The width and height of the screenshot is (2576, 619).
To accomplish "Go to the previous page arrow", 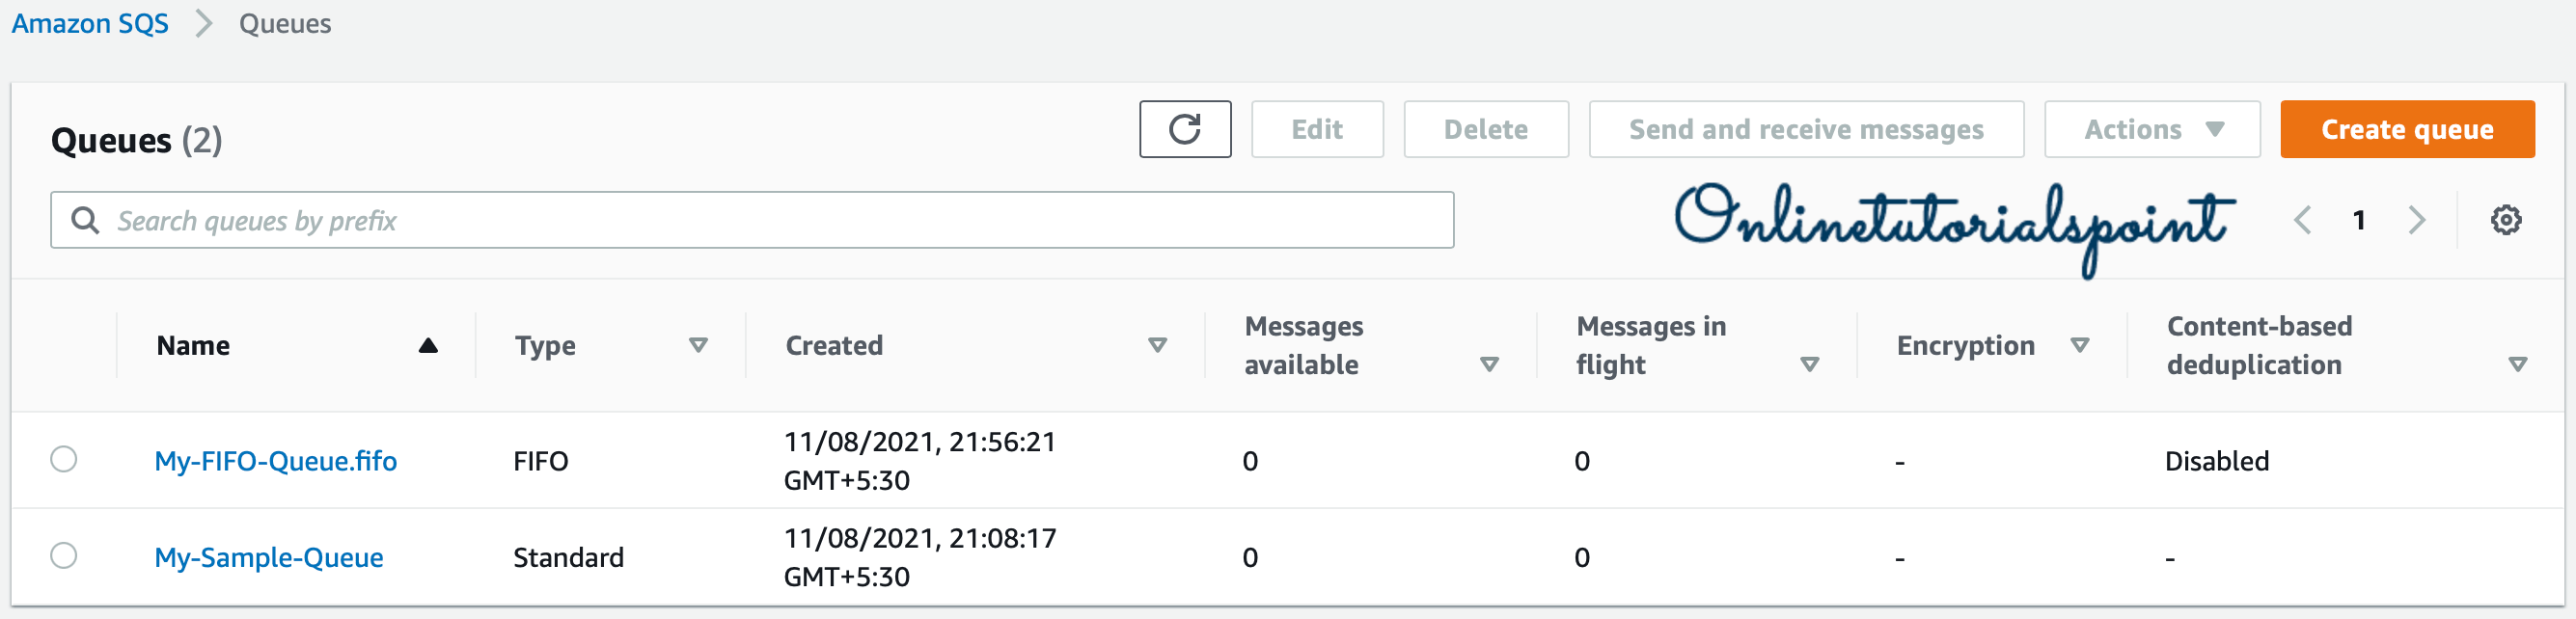I will (x=2302, y=220).
